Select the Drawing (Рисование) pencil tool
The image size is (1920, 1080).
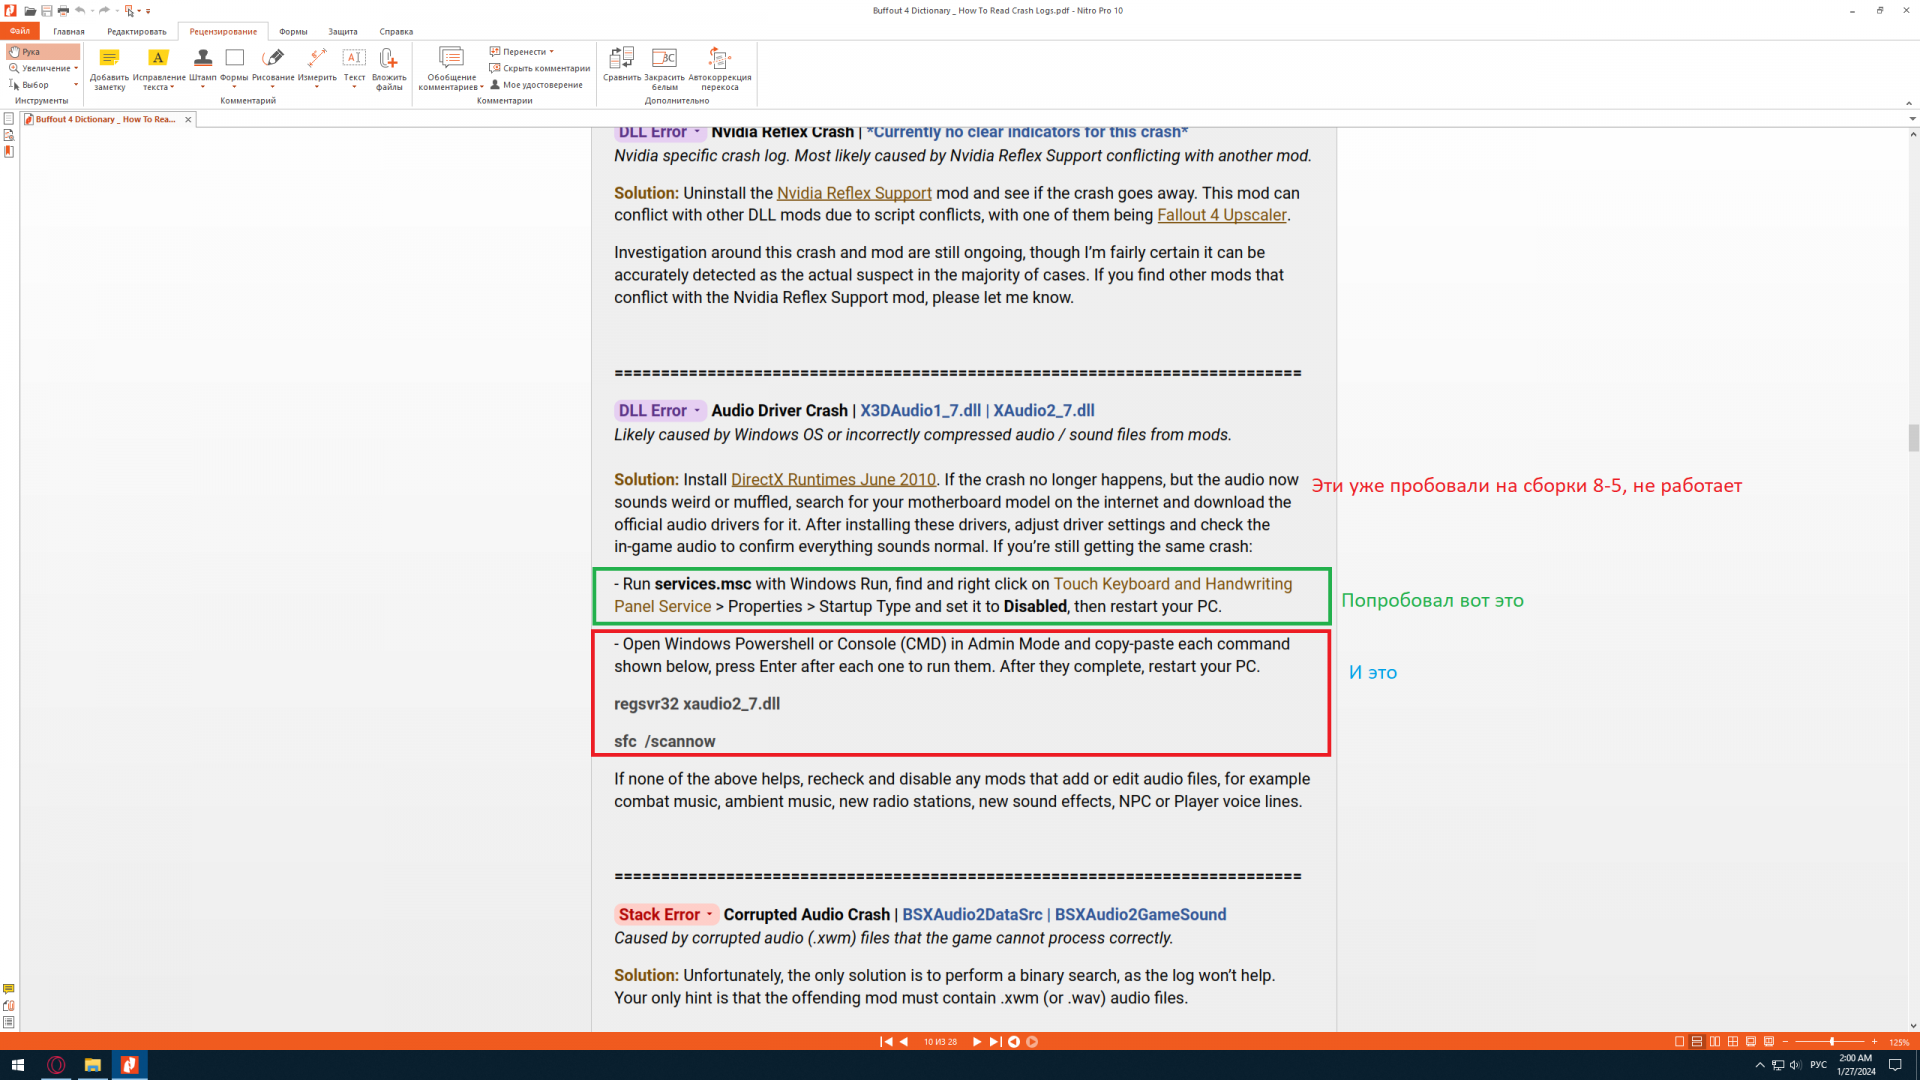coord(273,59)
